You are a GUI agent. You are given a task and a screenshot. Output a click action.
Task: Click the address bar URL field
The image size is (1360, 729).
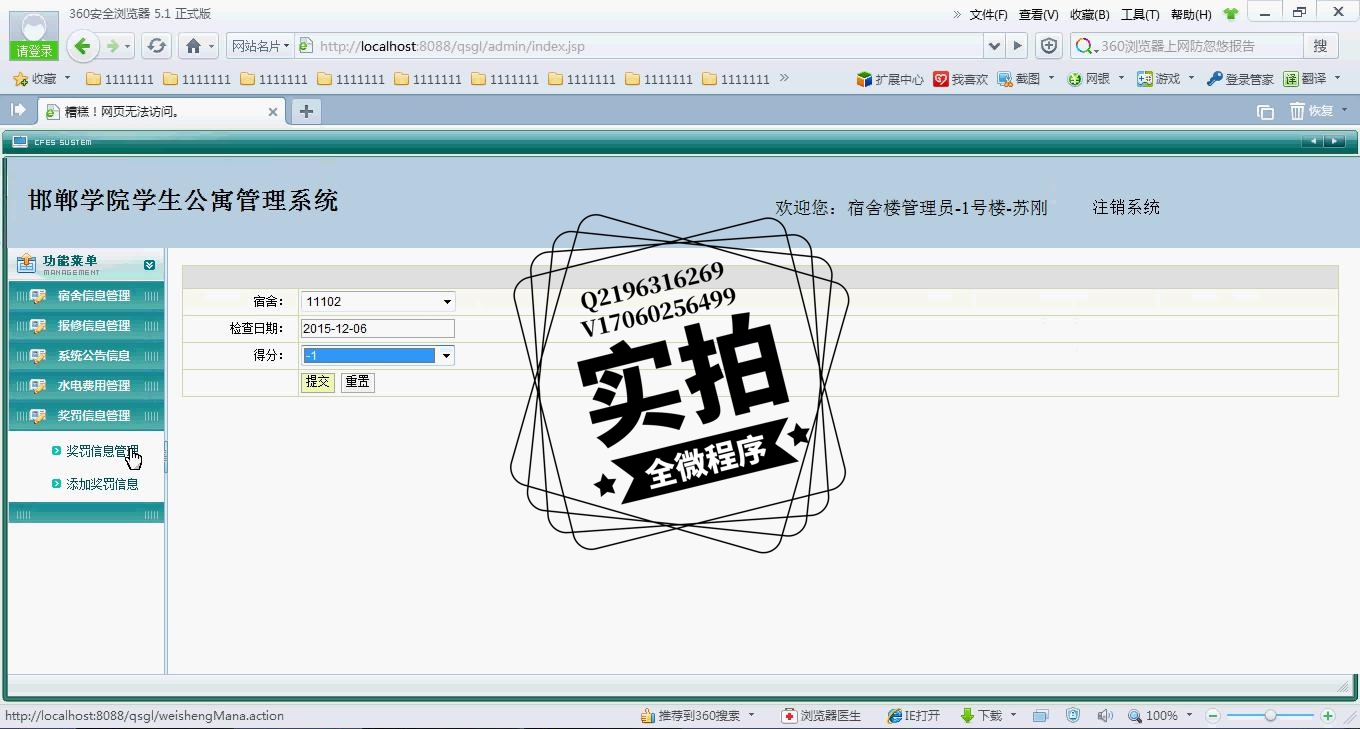point(640,46)
